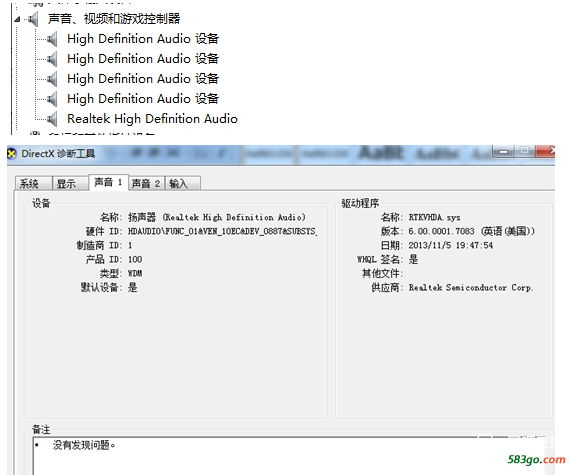Click the speaker icon beside 声音、视频和游戏控制器
571x475 pixels.
tap(34, 19)
